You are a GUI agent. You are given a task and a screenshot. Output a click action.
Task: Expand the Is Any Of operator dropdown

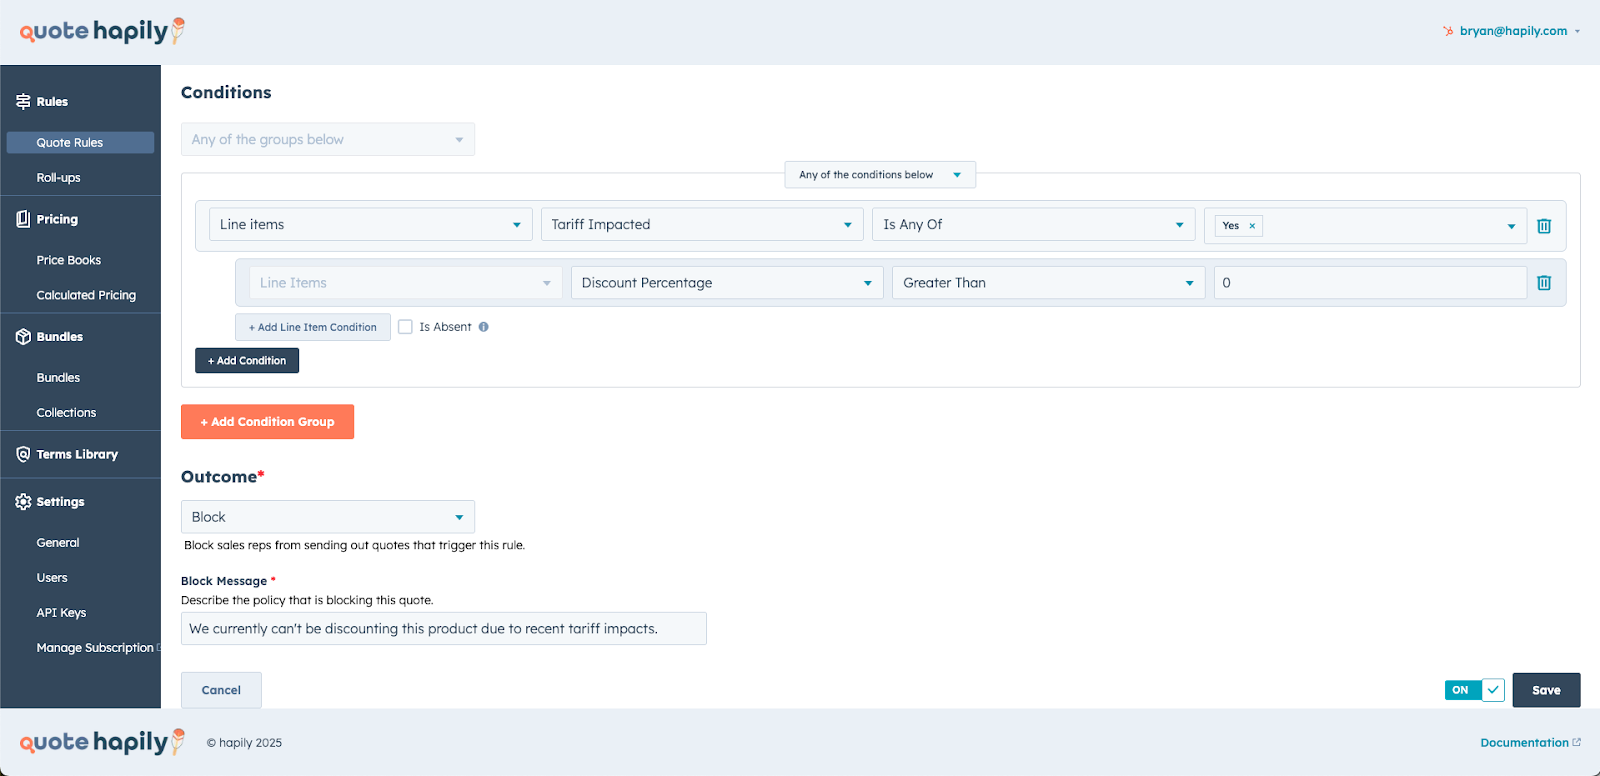click(1033, 225)
